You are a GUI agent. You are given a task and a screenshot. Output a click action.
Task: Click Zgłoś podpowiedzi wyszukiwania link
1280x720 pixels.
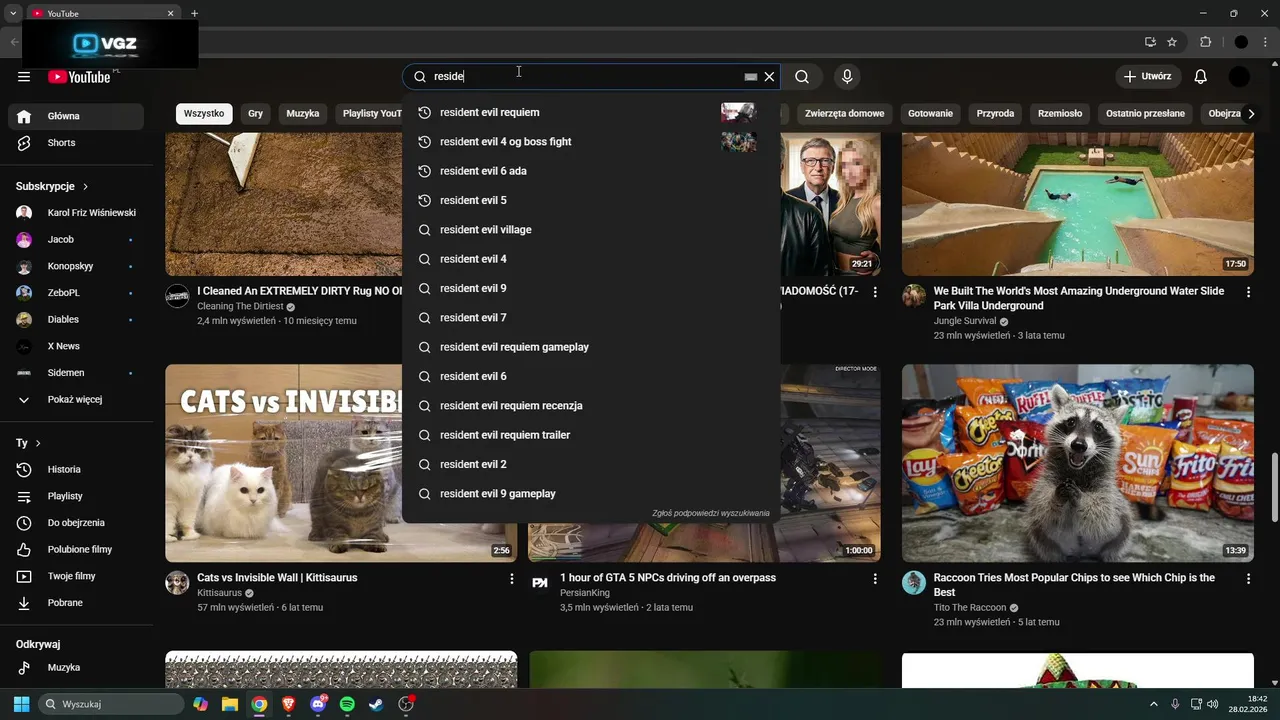[x=711, y=514]
